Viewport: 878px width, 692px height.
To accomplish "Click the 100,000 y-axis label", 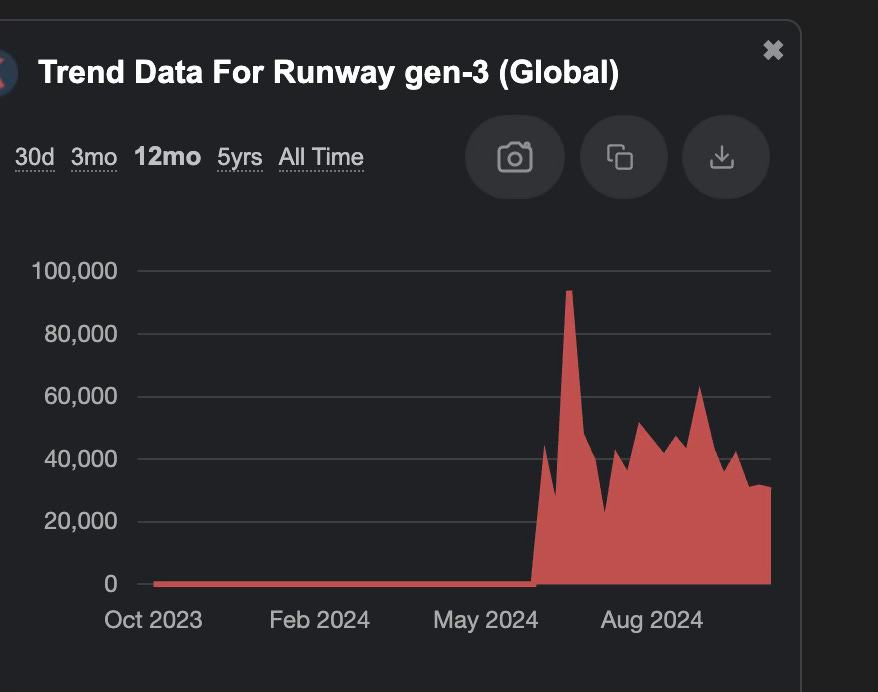I will tap(74, 271).
